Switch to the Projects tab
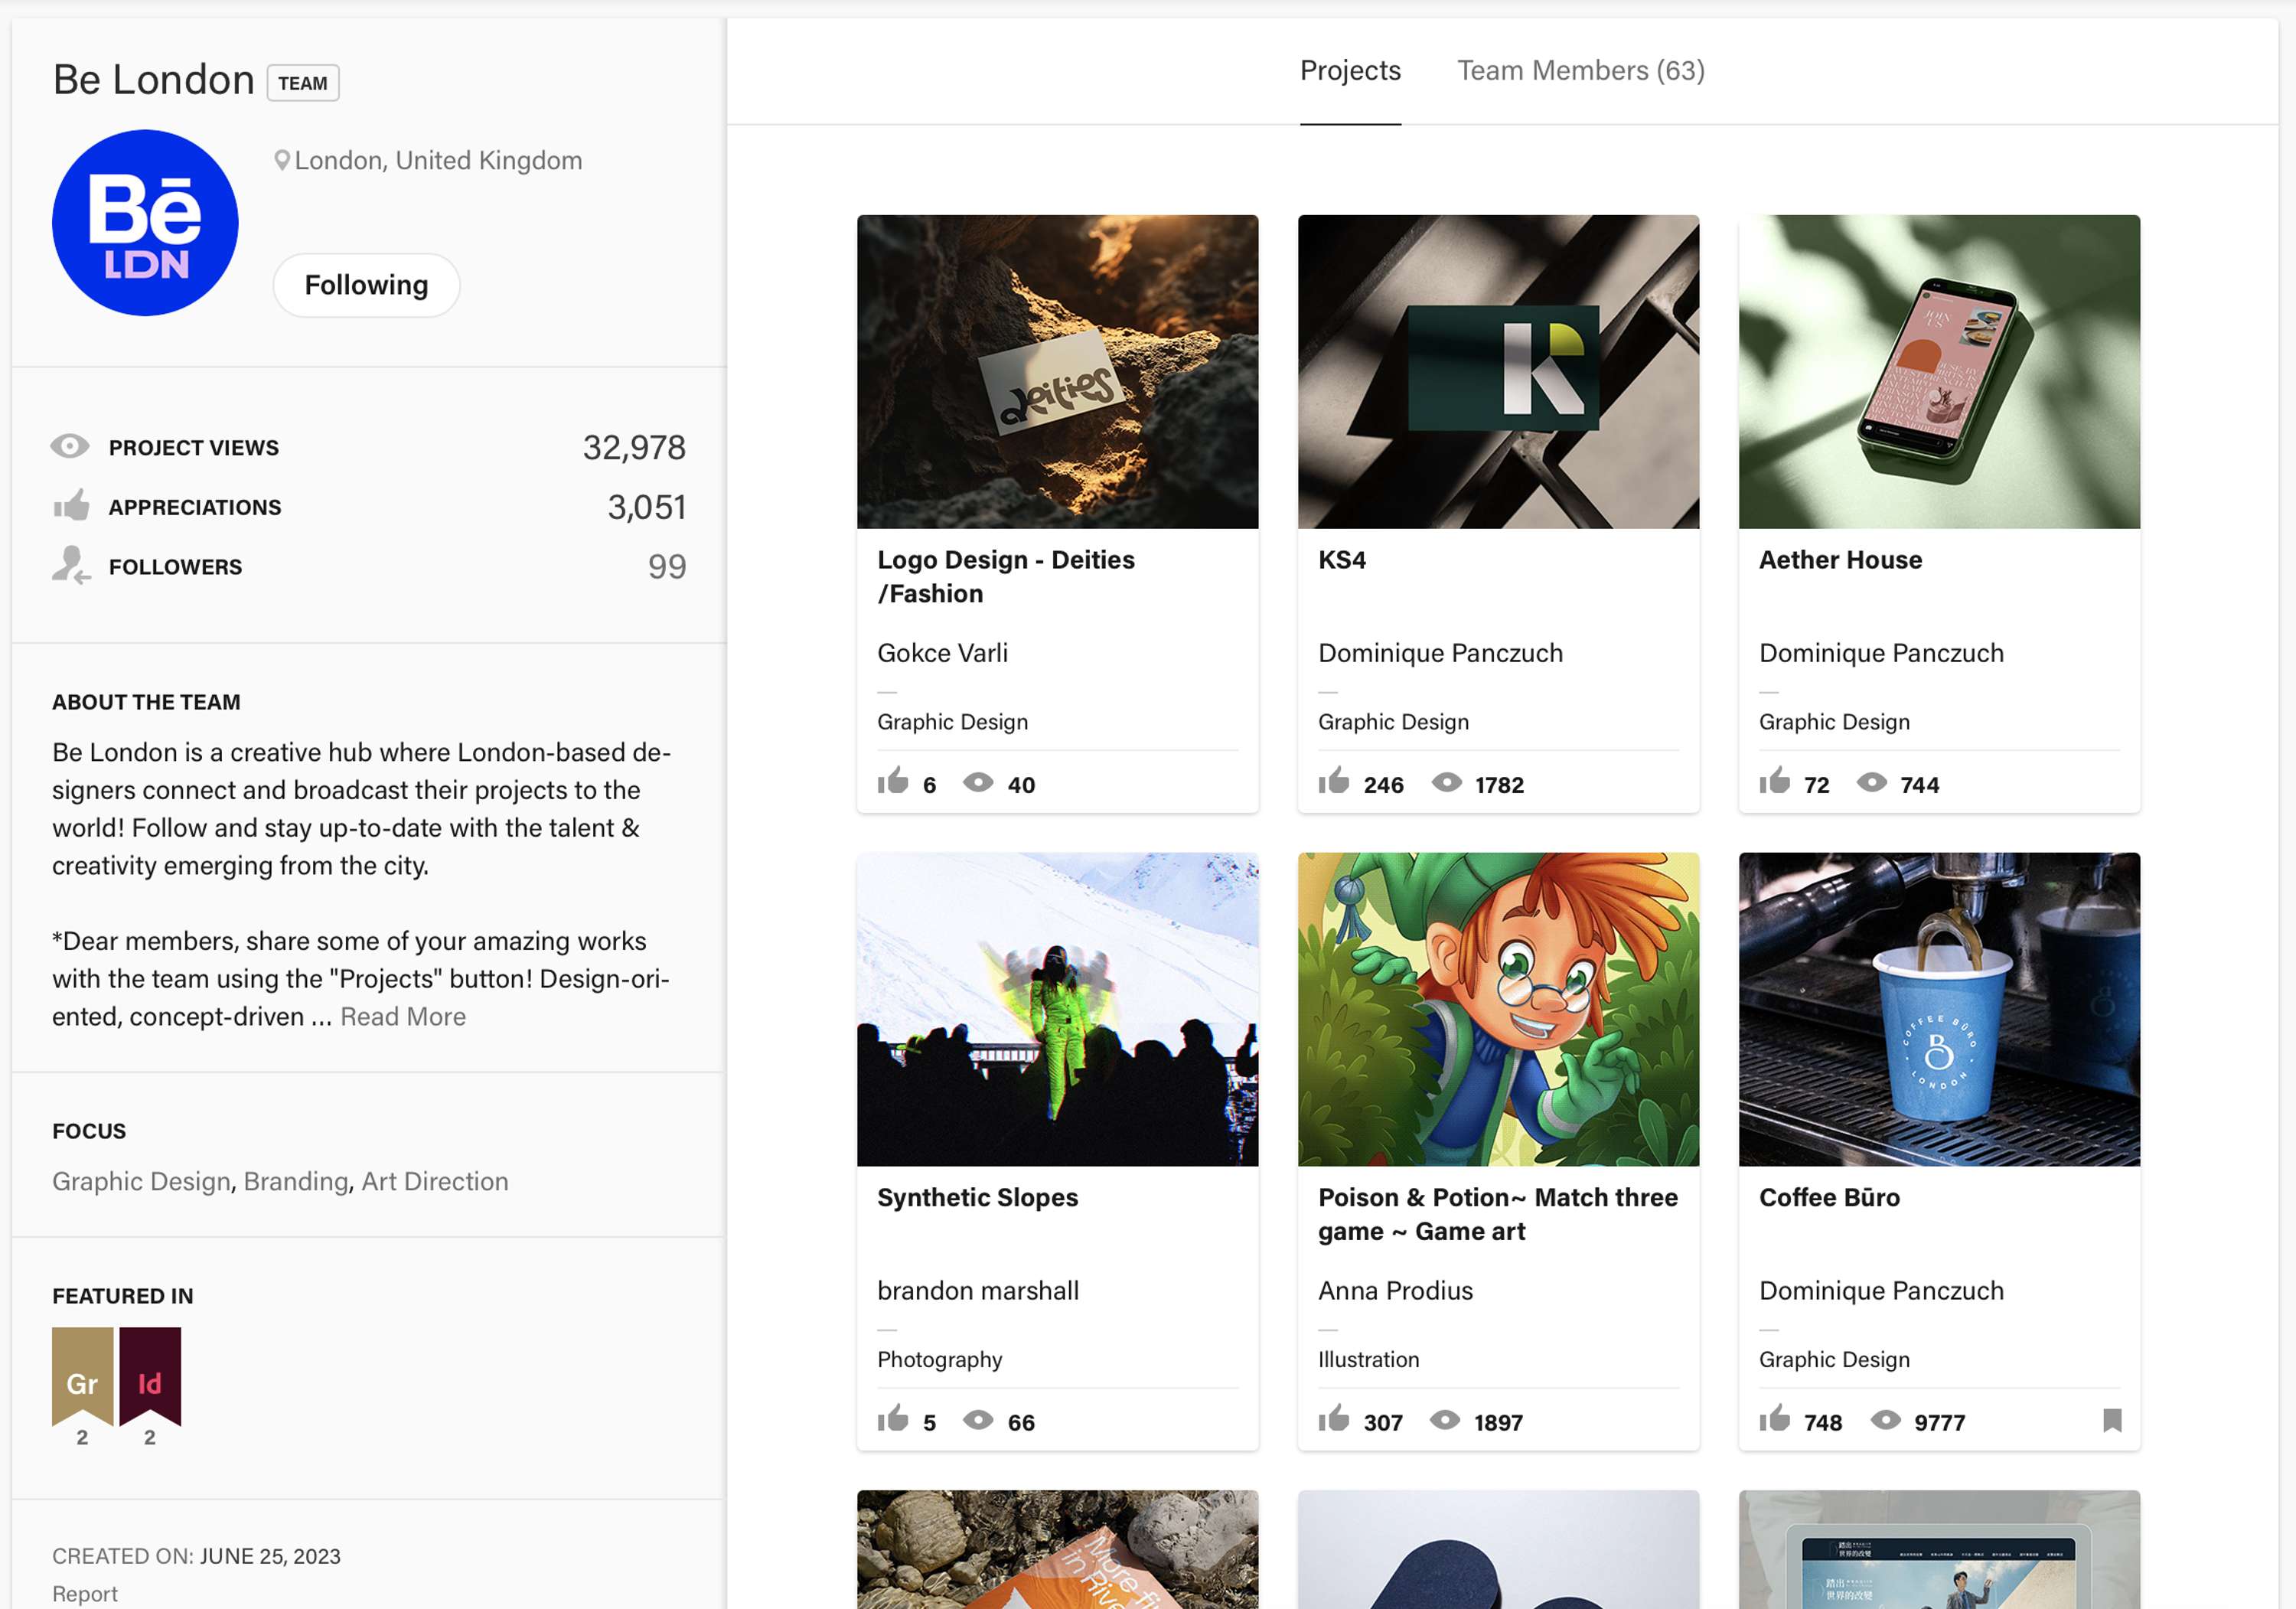The height and width of the screenshot is (1609, 2296). [1350, 71]
